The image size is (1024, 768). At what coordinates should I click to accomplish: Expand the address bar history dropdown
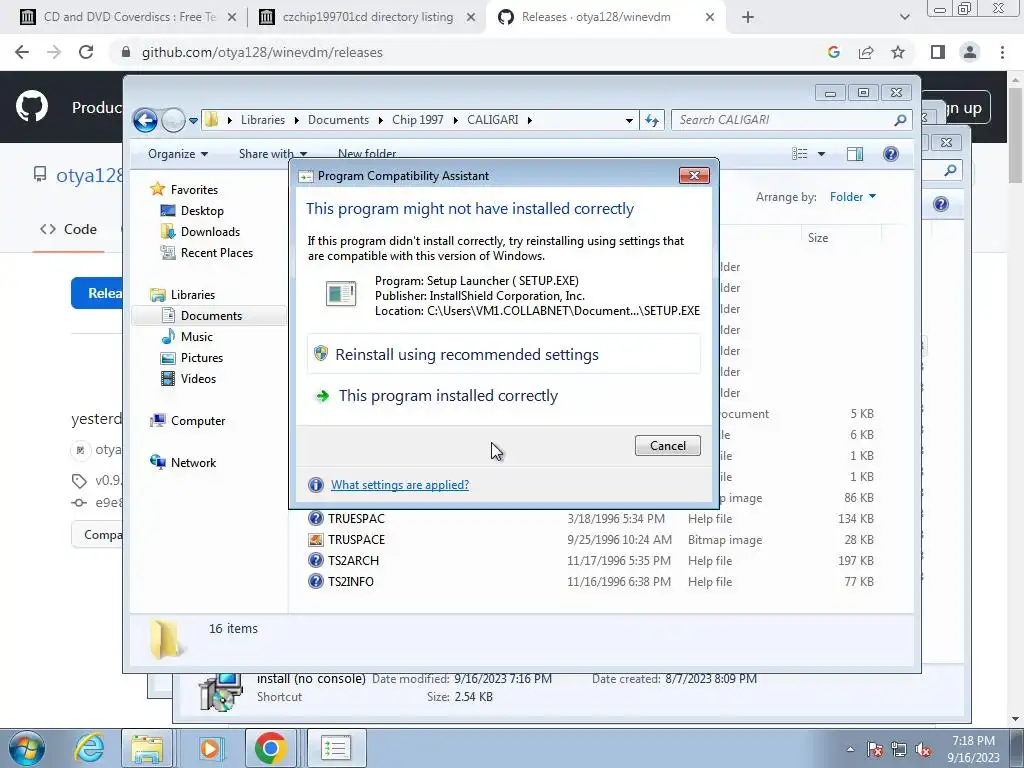[x=629, y=120]
